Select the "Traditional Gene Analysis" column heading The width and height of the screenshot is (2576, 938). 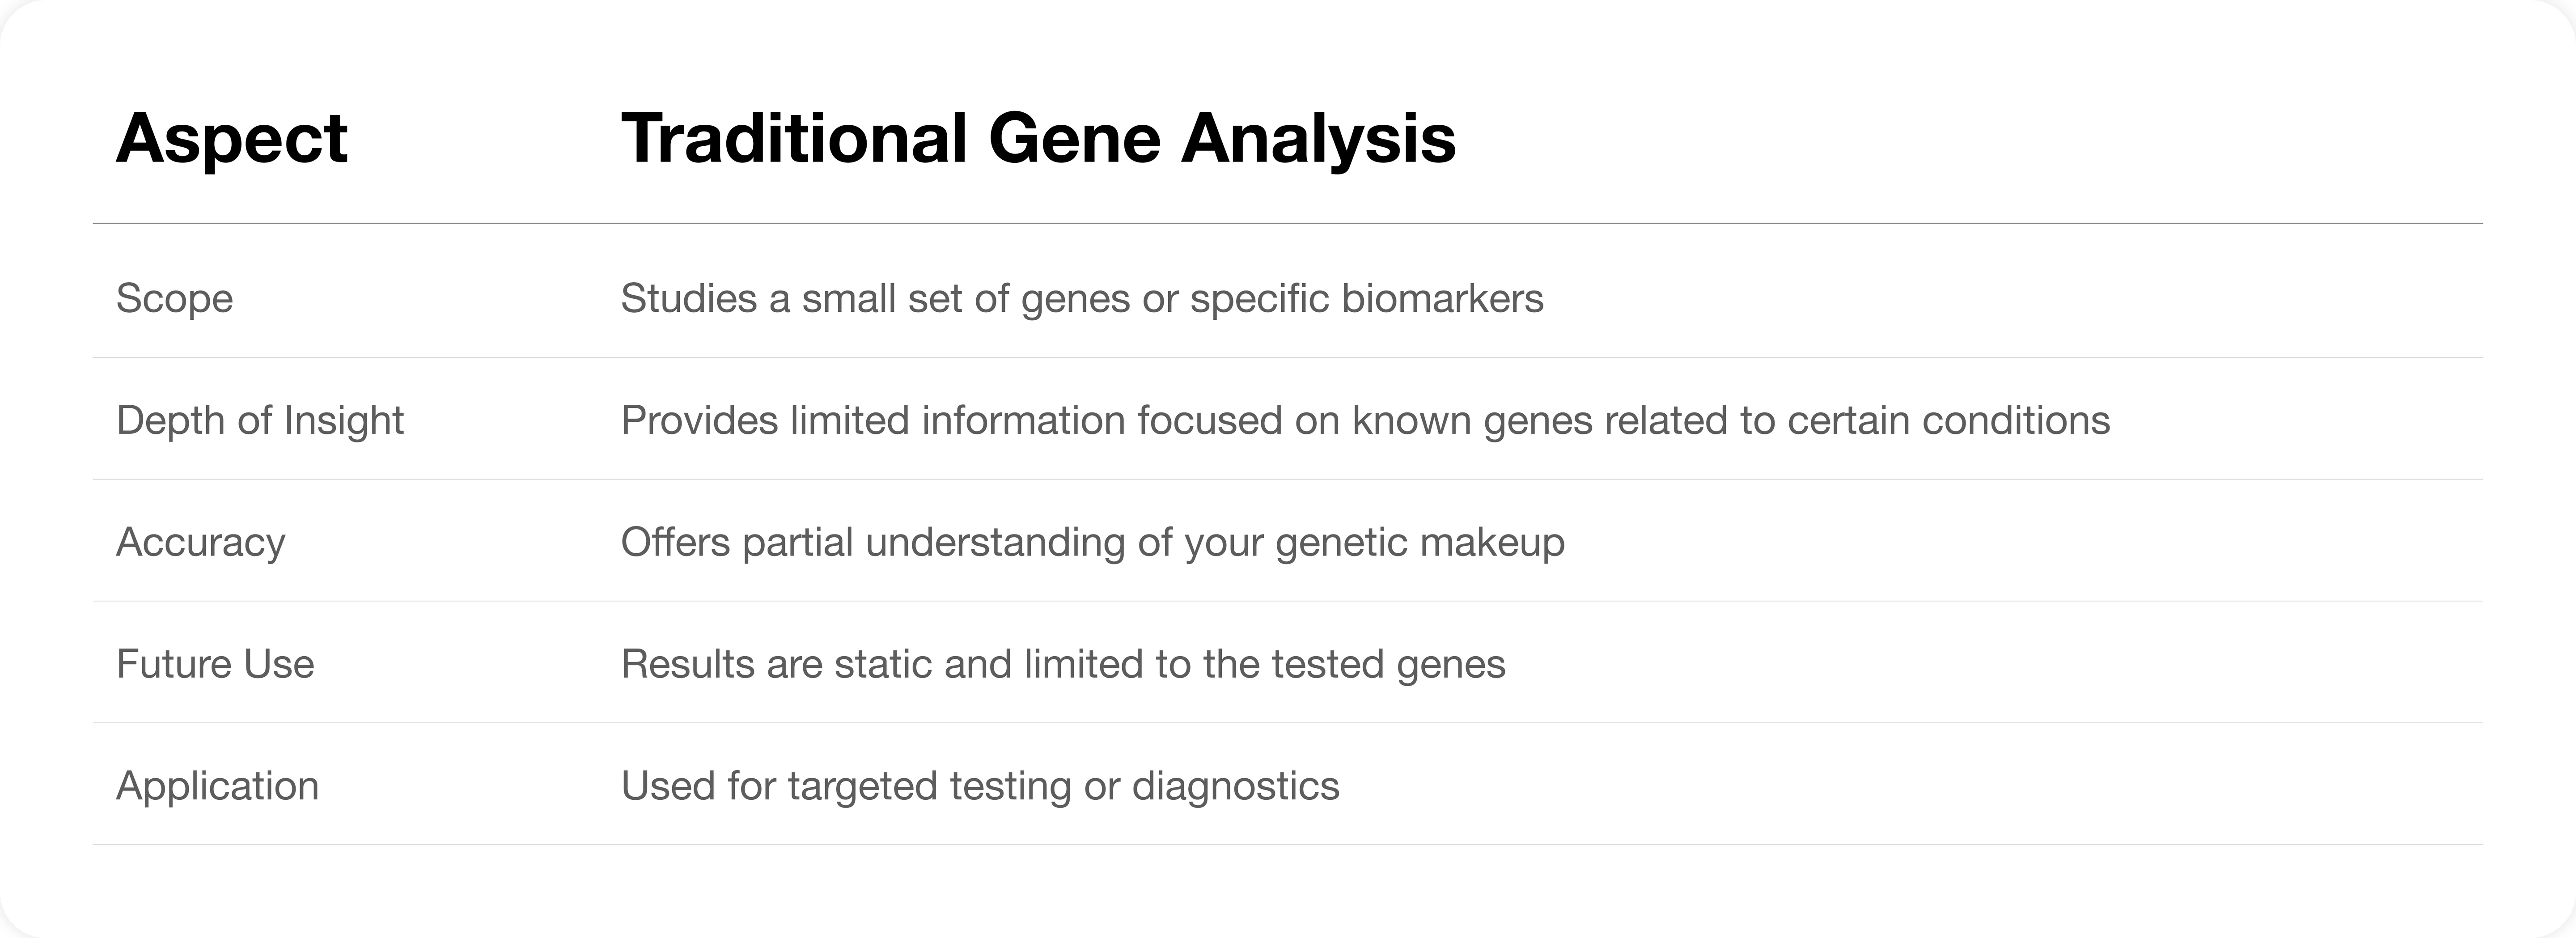point(1038,138)
